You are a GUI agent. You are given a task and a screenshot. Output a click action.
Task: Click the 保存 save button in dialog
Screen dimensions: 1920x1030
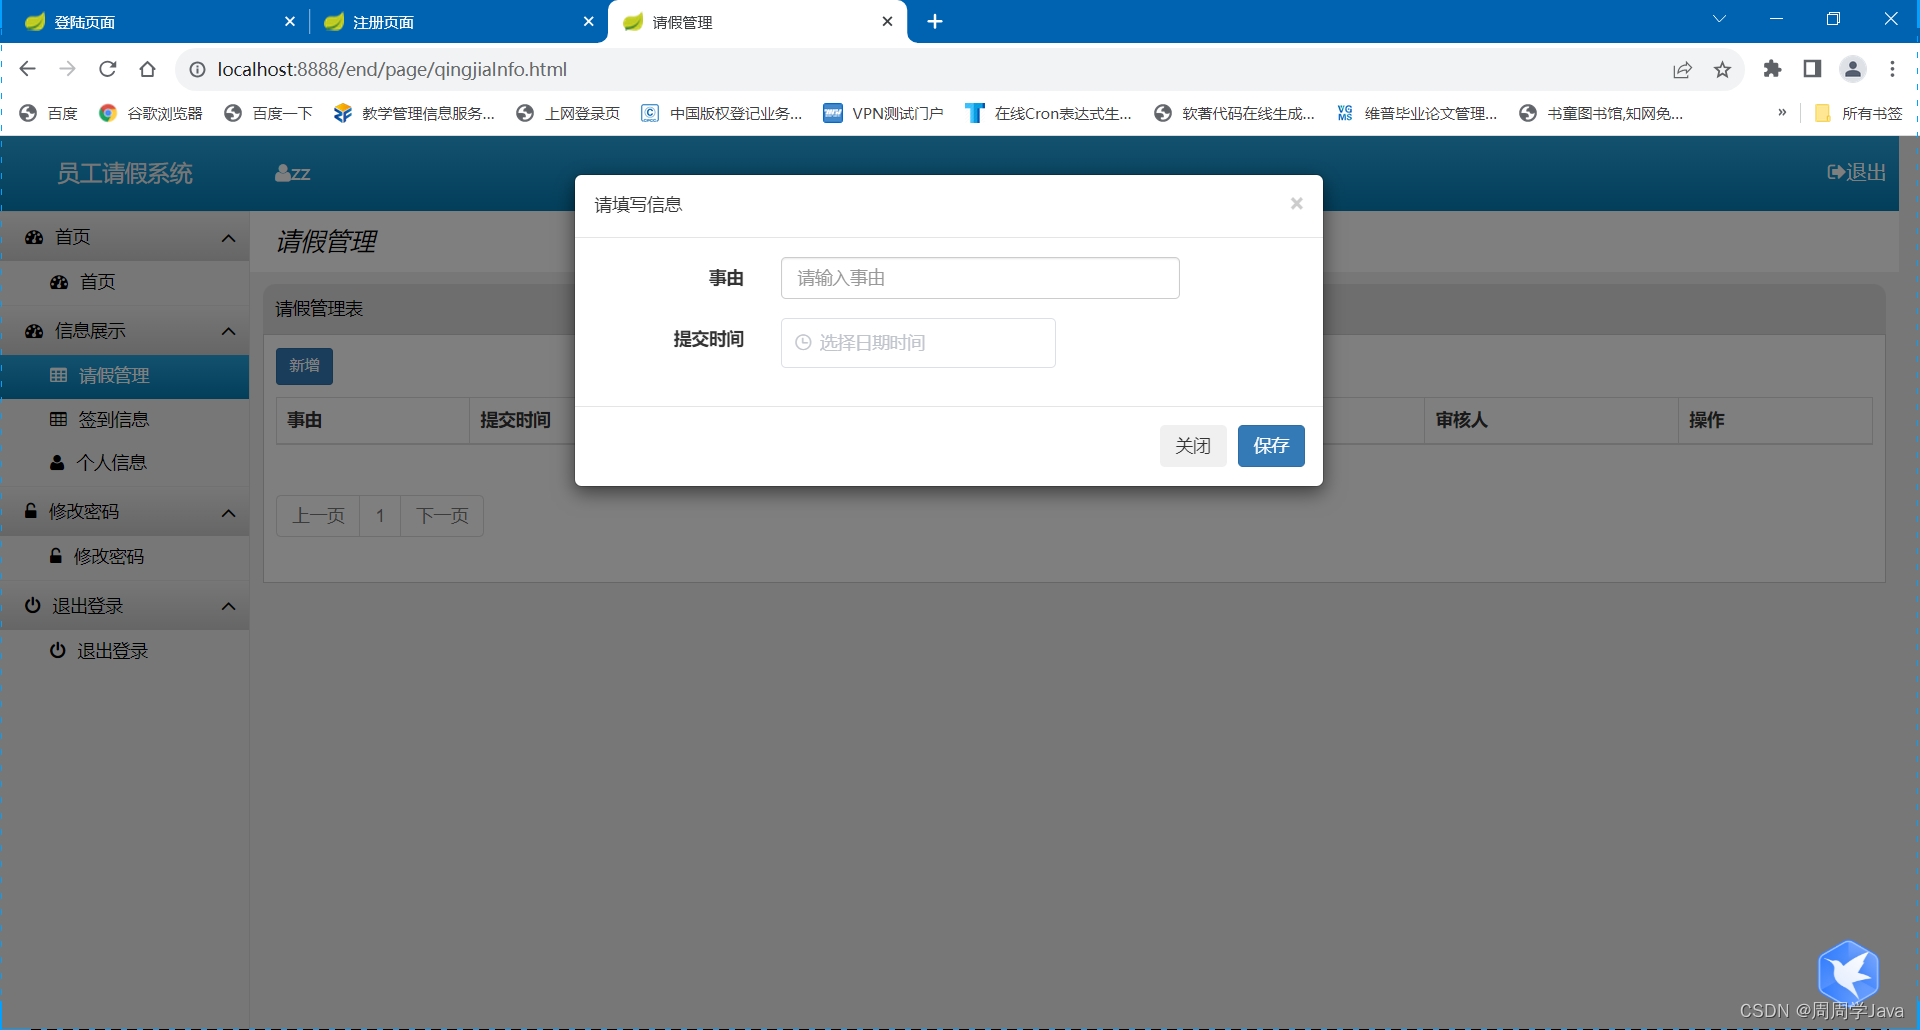pyautogui.click(x=1270, y=446)
